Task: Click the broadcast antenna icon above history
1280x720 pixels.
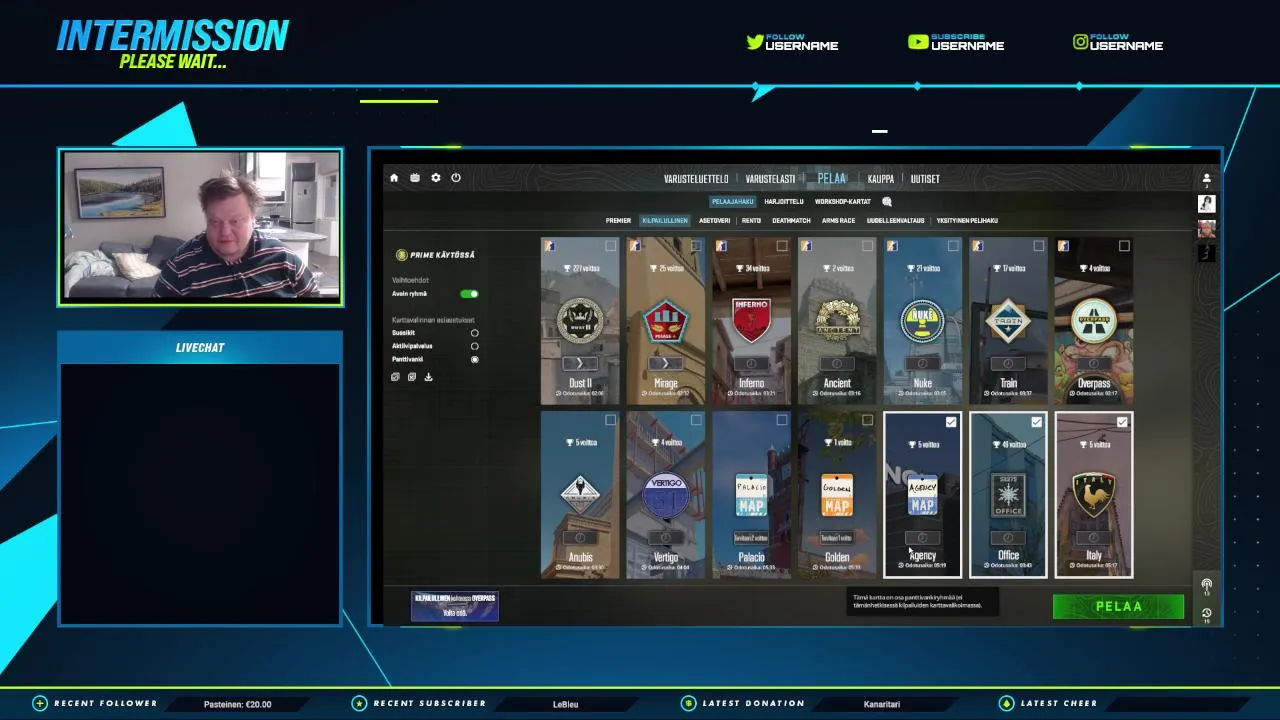Action: pyautogui.click(x=1207, y=587)
